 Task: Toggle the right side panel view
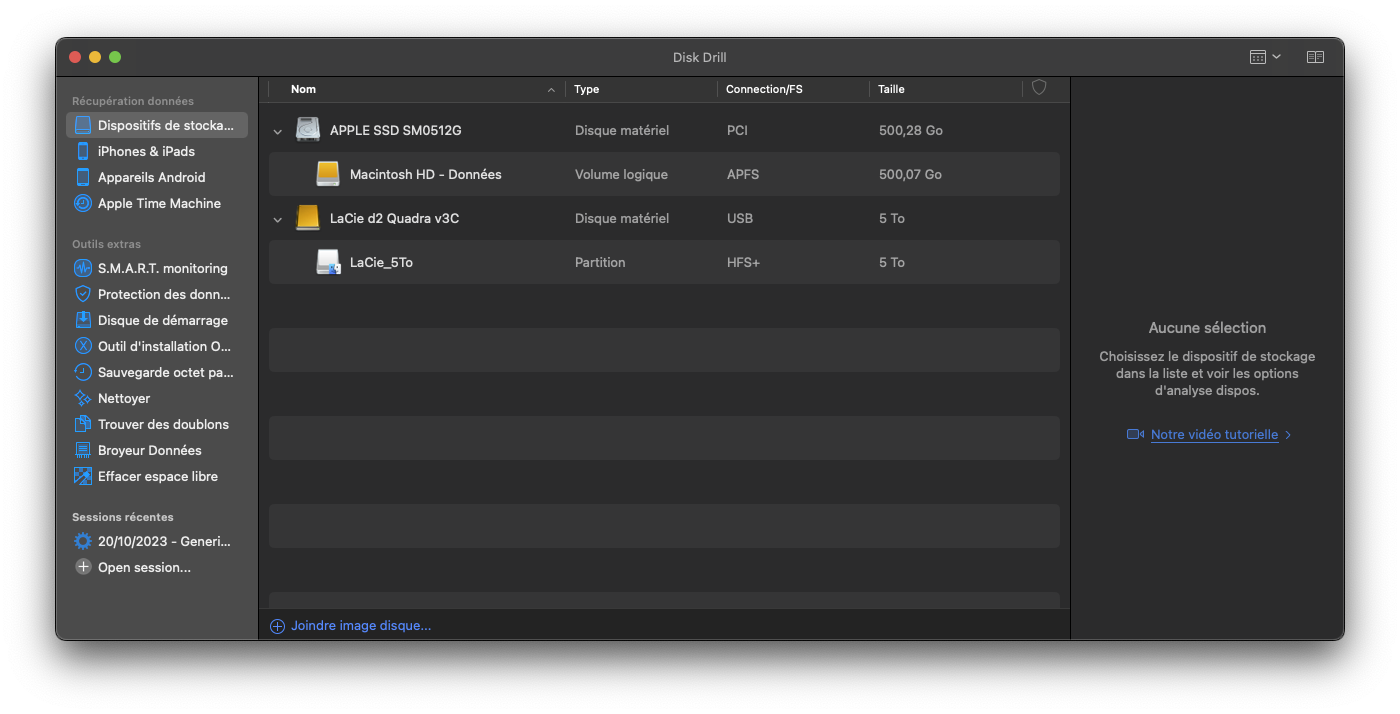coord(1315,57)
